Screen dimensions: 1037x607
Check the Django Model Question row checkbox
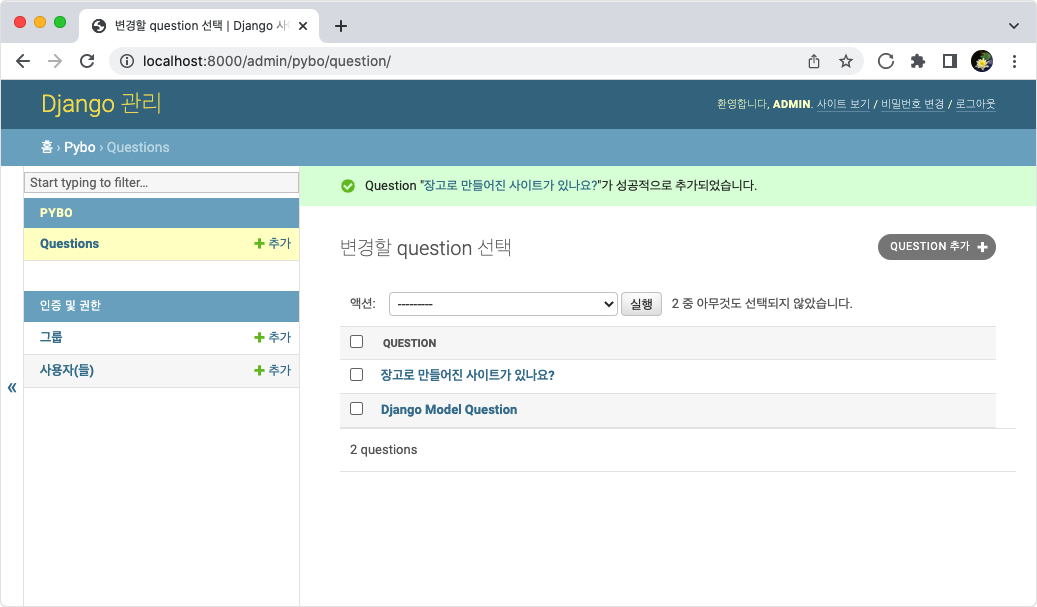(356, 409)
